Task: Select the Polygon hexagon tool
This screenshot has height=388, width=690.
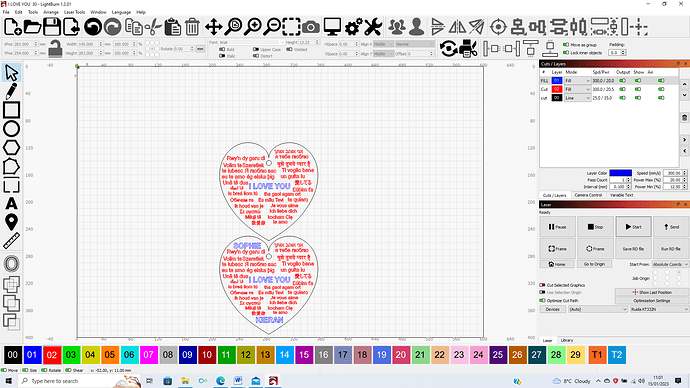Action: [11, 148]
